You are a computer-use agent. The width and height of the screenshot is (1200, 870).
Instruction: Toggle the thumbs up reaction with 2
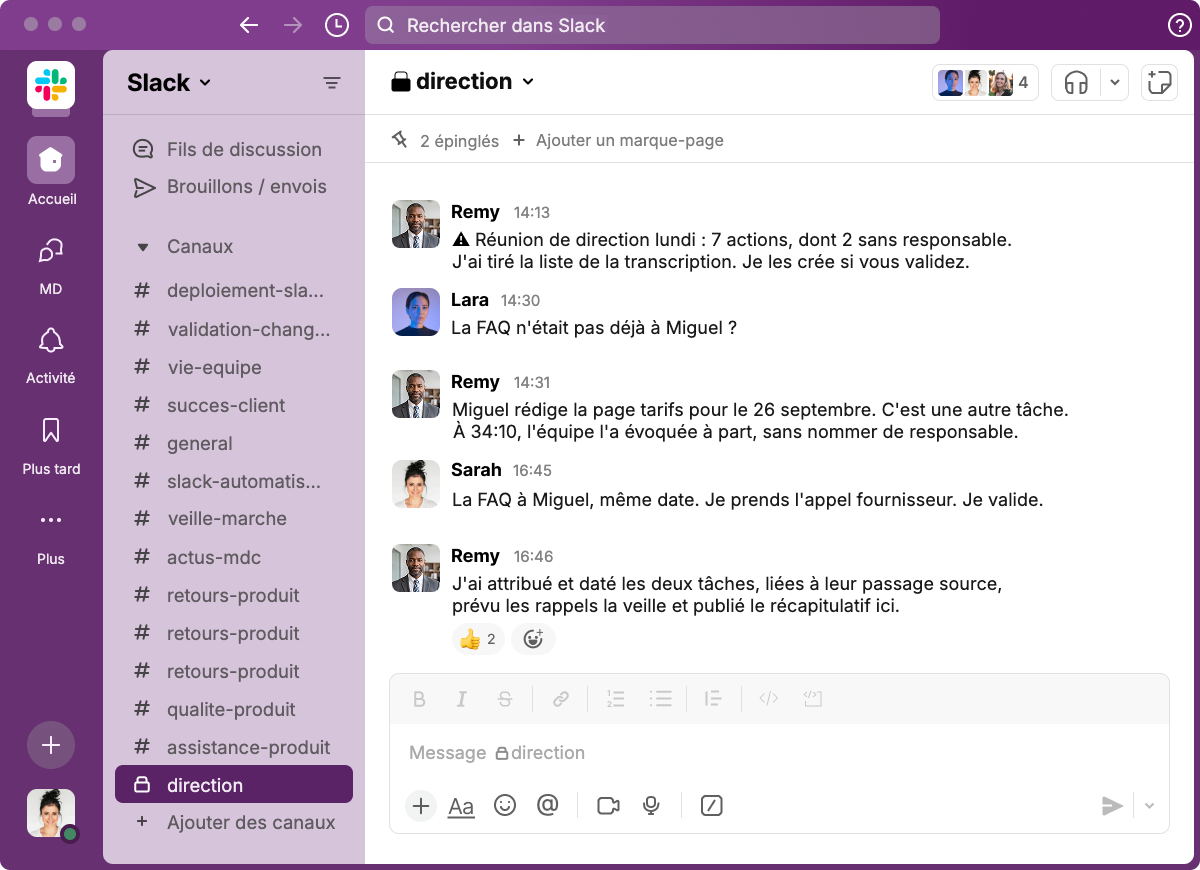point(478,639)
